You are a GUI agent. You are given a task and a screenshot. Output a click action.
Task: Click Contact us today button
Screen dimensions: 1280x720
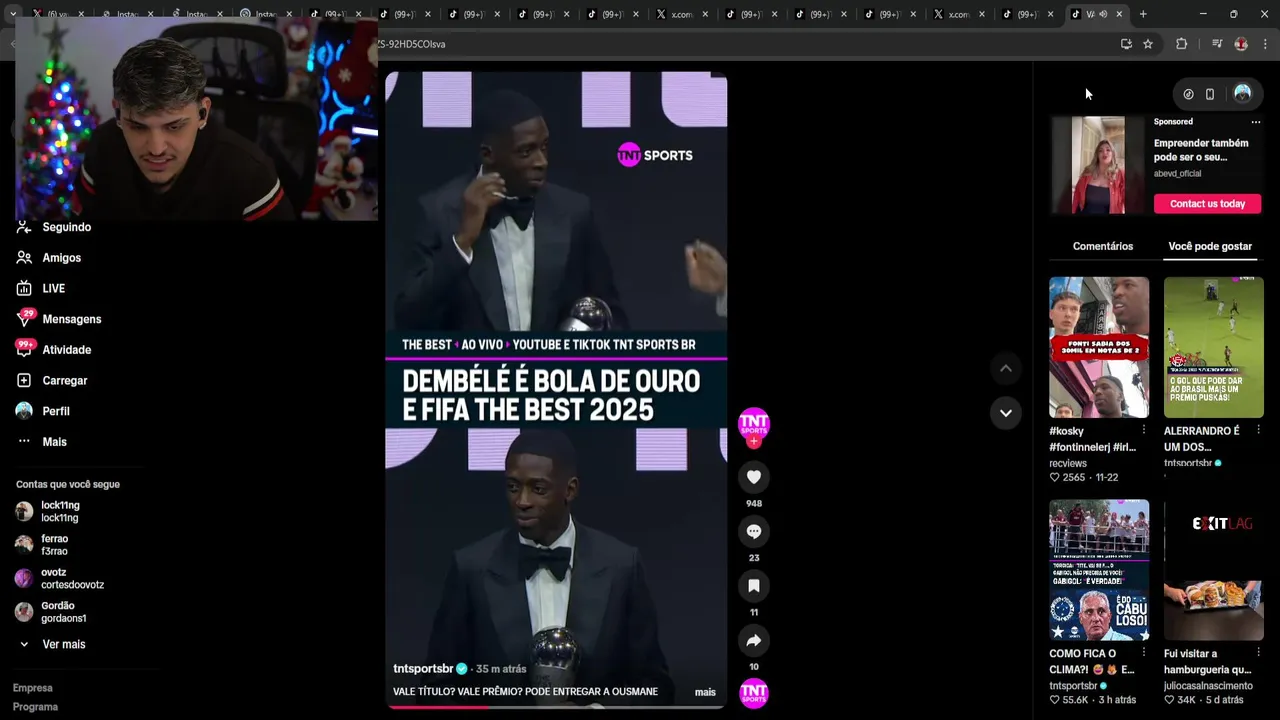pos(1207,203)
